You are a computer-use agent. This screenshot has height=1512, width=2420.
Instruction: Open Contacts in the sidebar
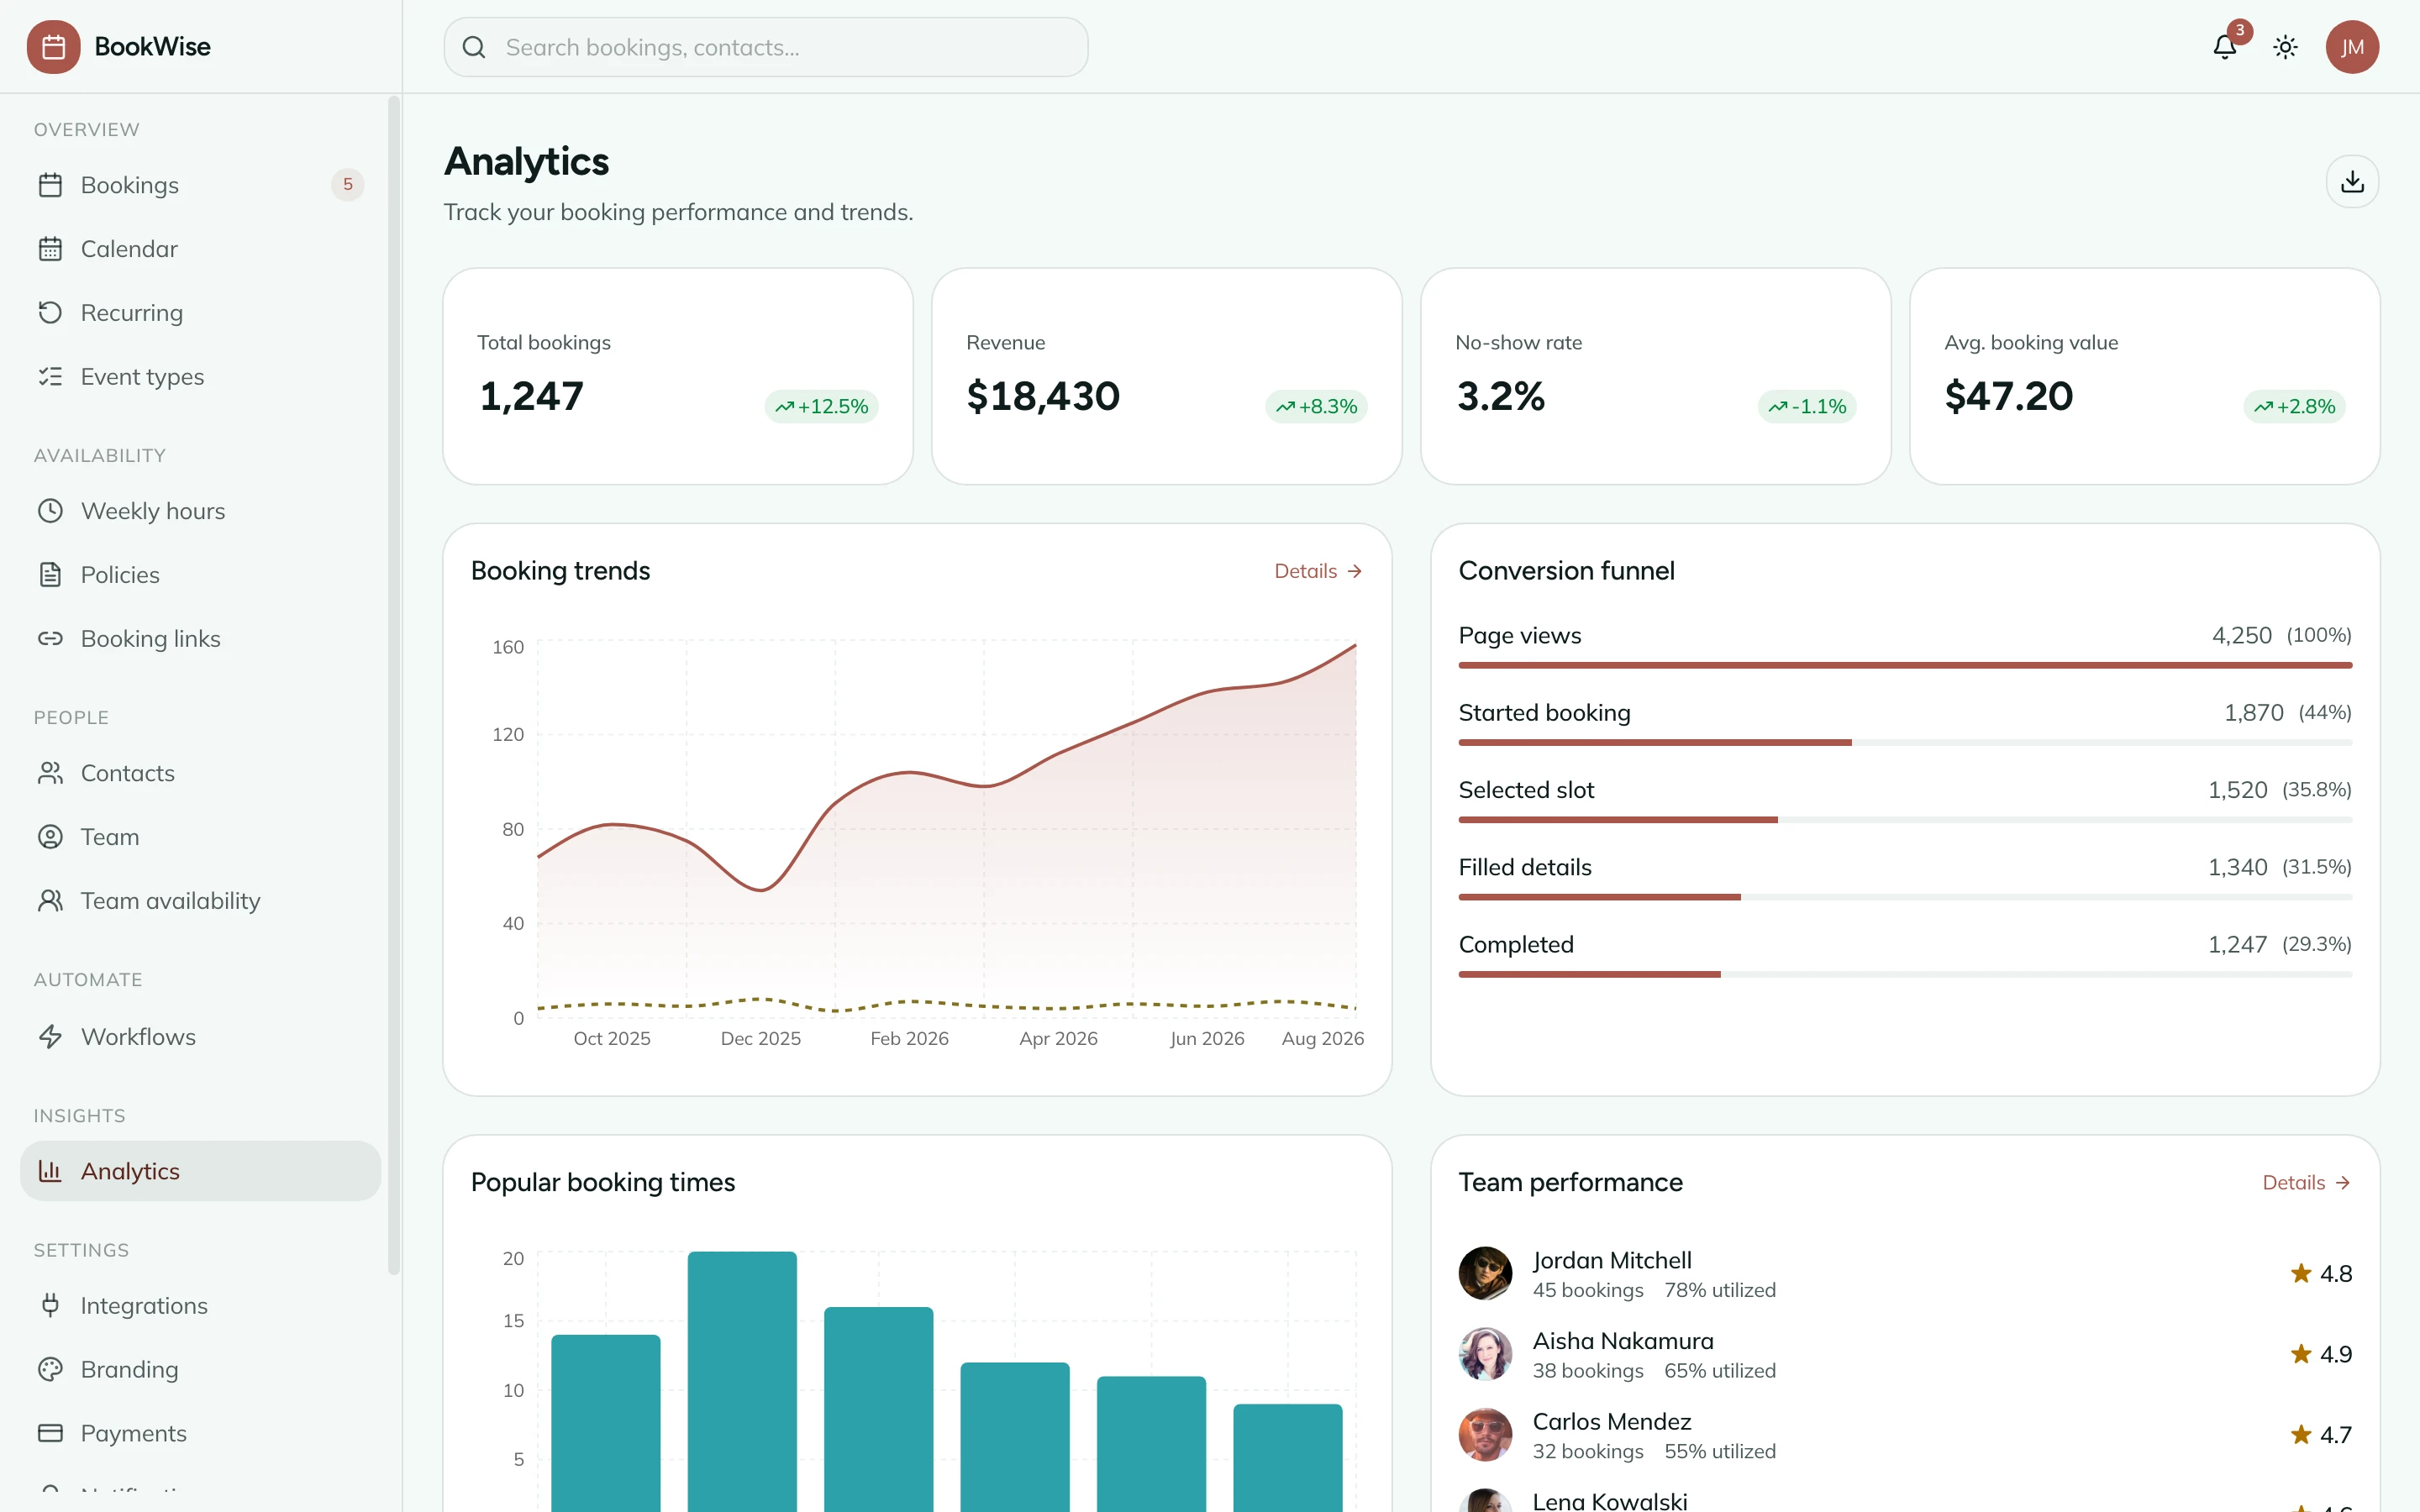point(200,773)
